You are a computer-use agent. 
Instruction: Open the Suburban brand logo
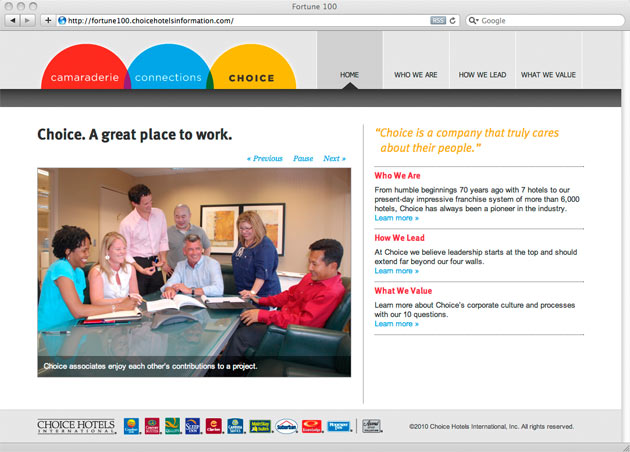coord(286,426)
